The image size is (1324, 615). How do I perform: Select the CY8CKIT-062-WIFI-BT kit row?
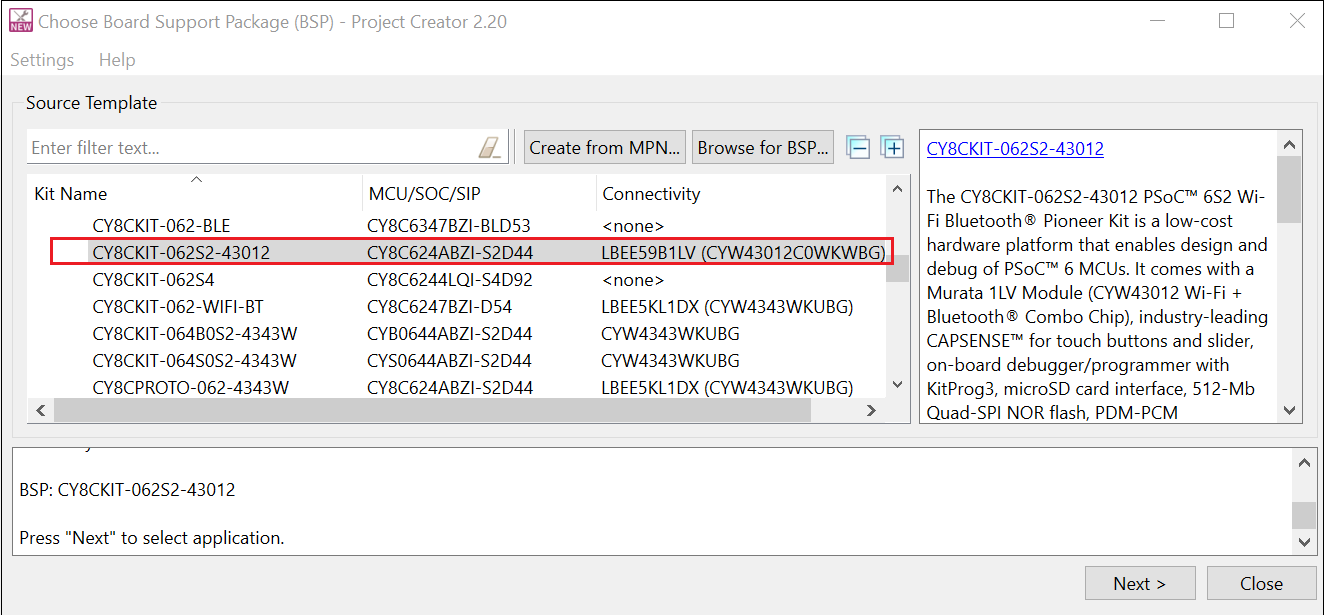457,307
